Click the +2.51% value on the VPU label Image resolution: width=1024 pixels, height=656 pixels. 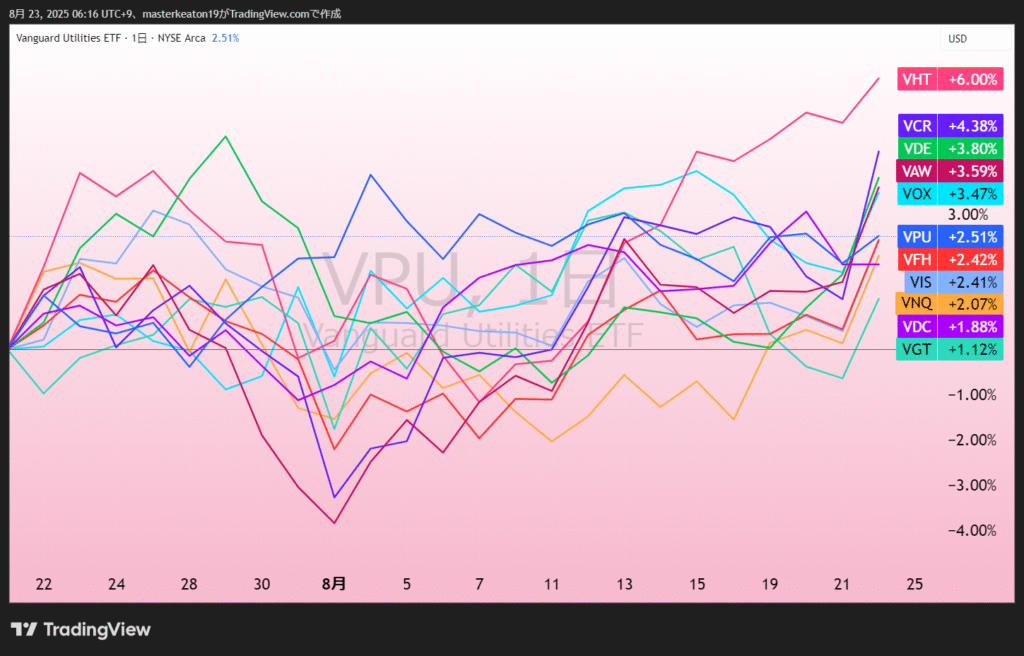tap(971, 237)
